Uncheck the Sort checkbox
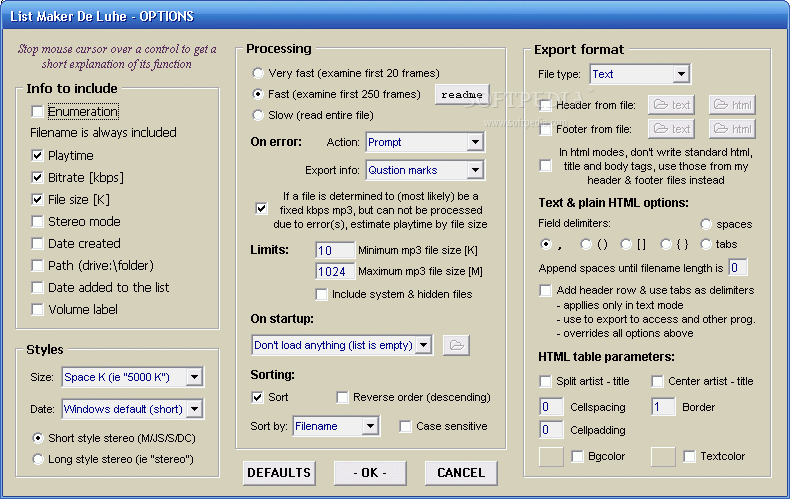Screen dimensions: 790x499 257,397
